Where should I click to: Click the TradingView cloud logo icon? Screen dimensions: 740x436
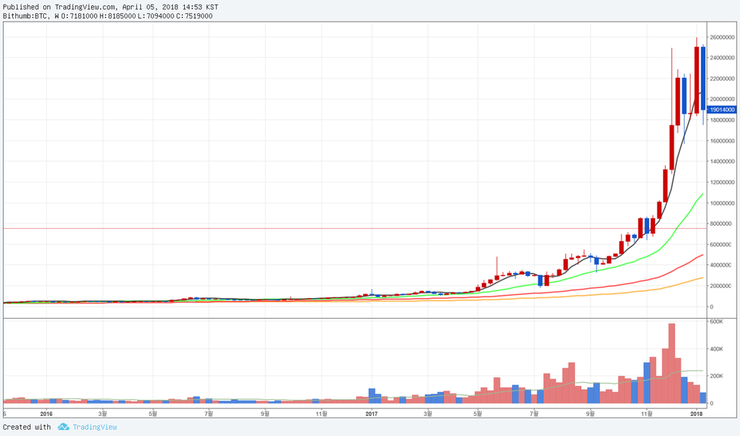(x=63, y=427)
